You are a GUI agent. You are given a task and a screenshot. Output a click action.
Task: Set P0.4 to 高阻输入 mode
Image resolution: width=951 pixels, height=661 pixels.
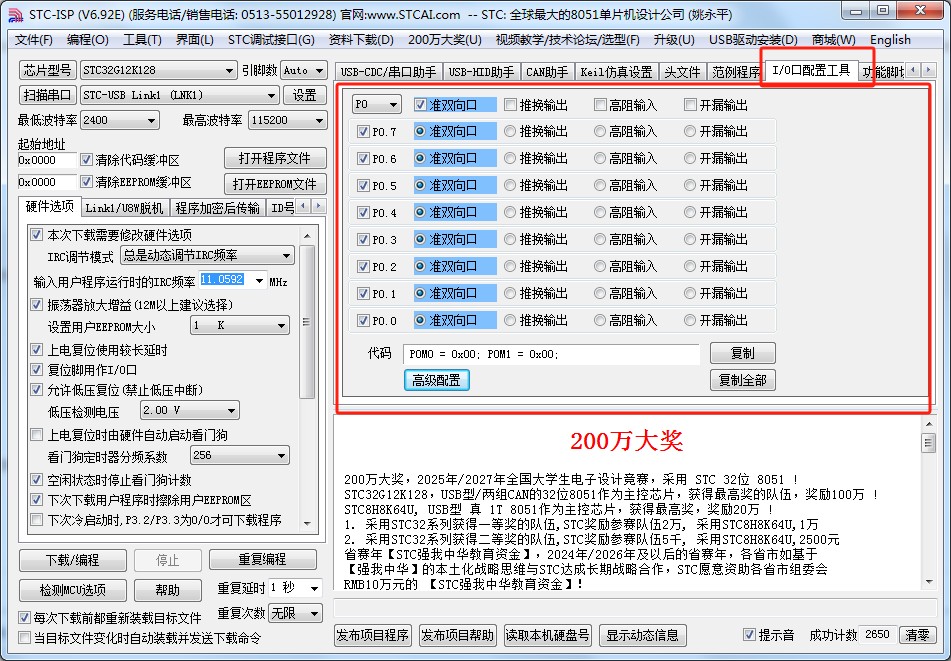click(x=600, y=212)
